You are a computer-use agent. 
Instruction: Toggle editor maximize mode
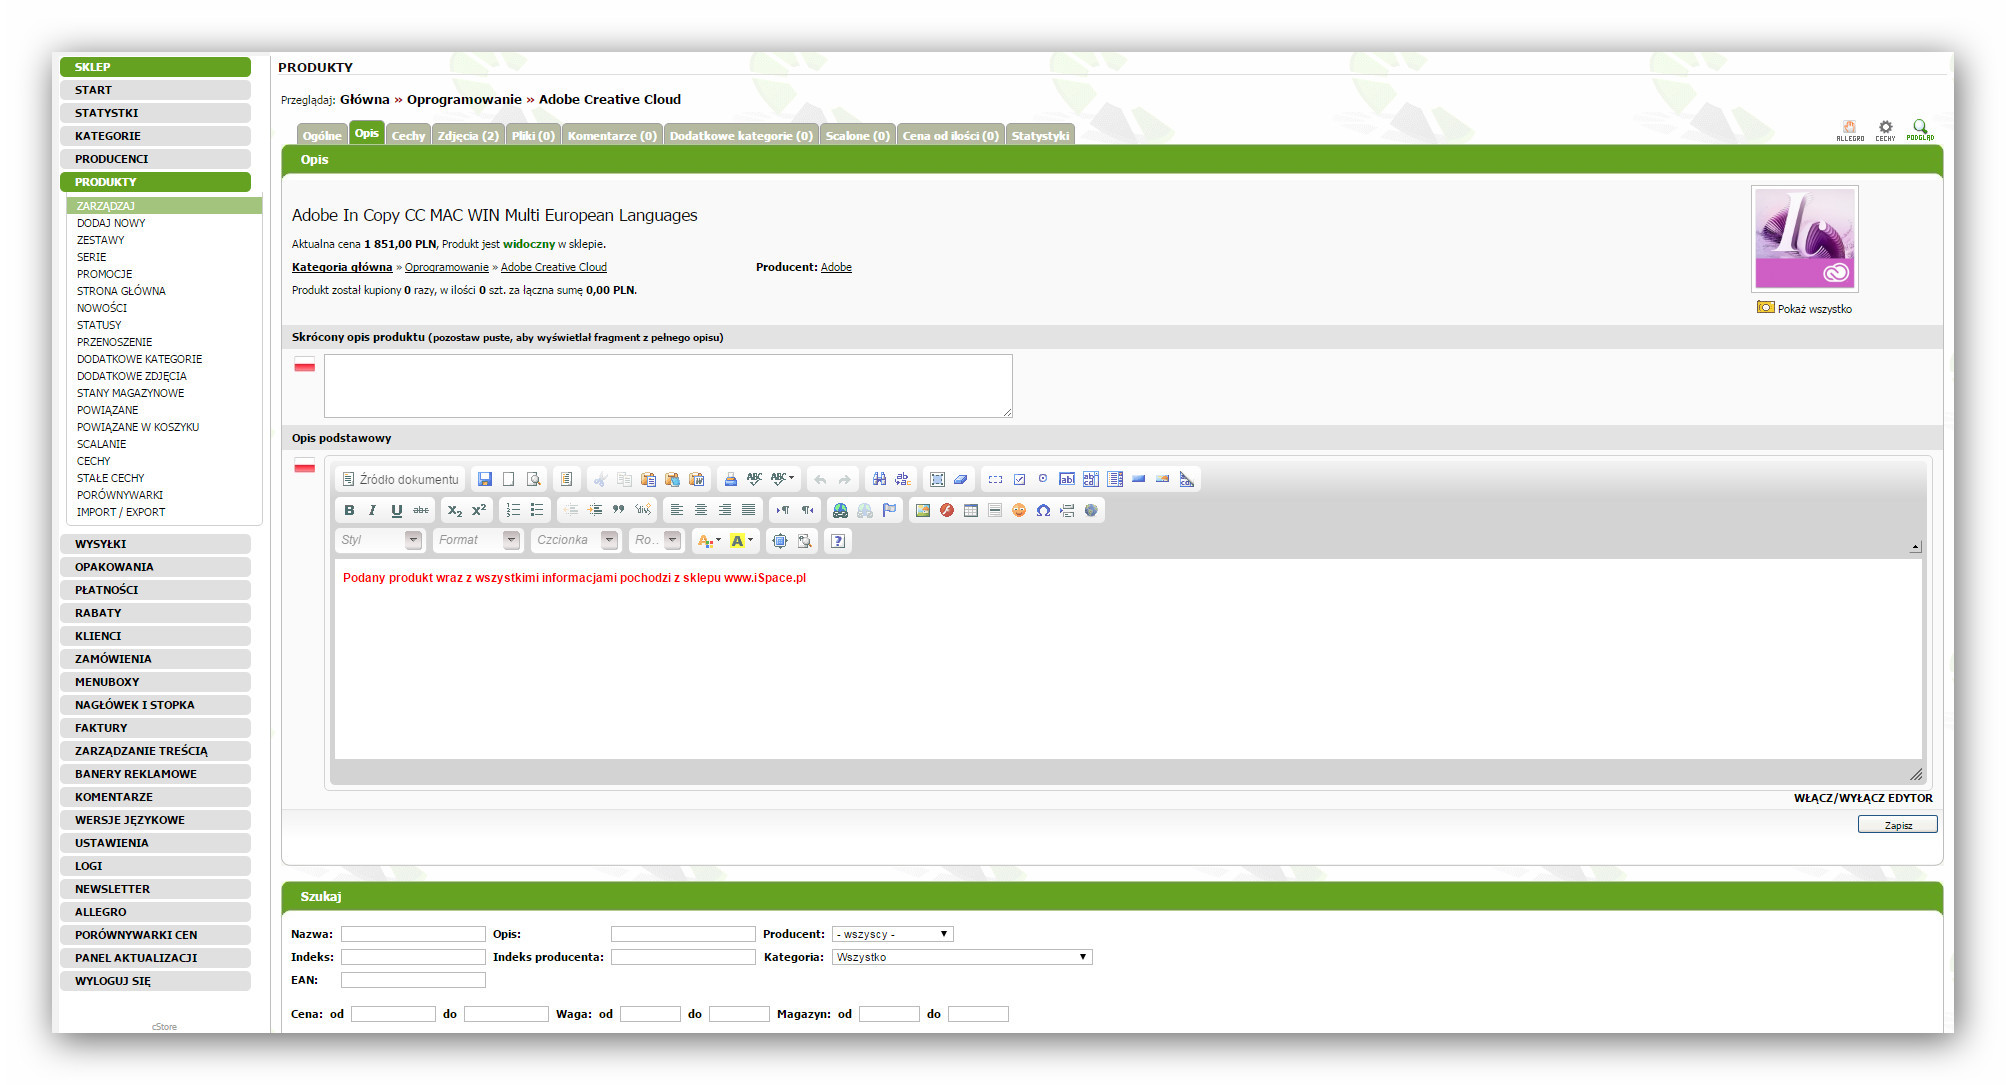pyautogui.click(x=780, y=541)
